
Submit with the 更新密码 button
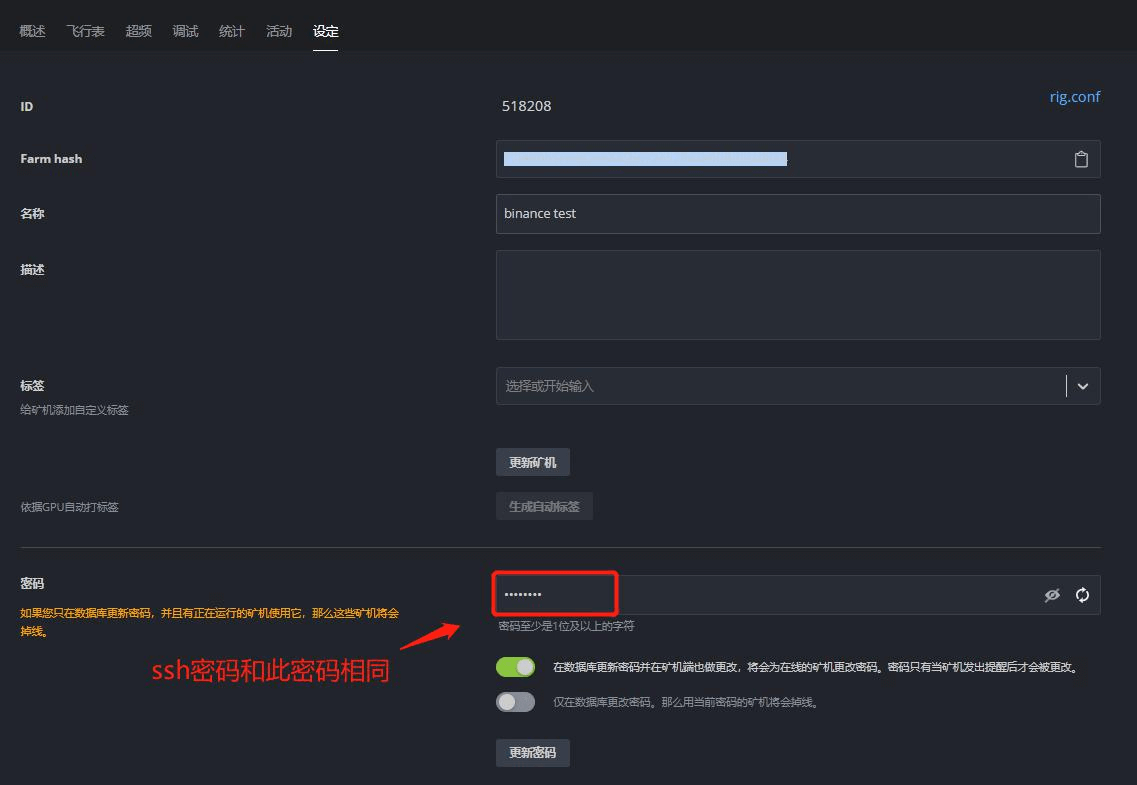pos(532,752)
